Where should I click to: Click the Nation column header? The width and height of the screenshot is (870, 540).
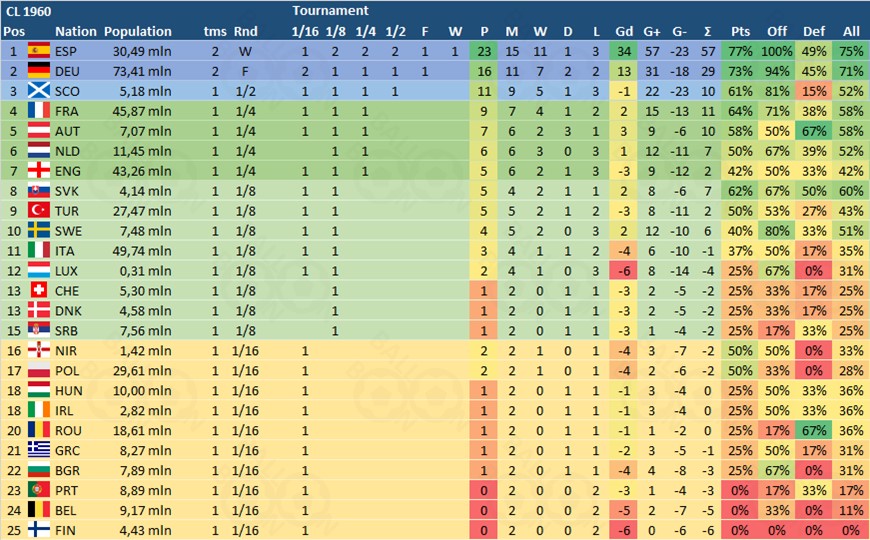pyautogui.click(x=75, y=32)
